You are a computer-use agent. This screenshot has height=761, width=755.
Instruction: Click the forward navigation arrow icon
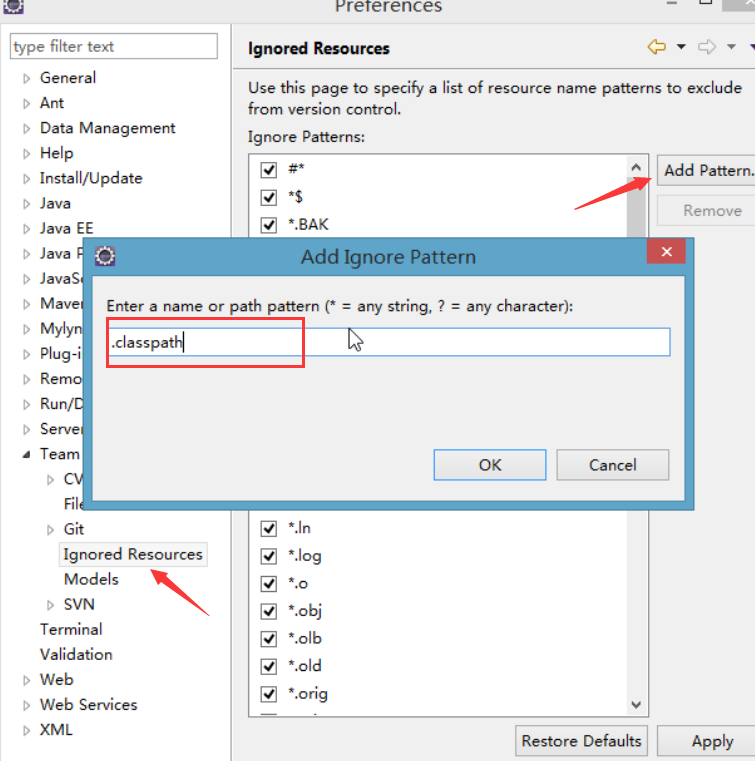[706, 47]
